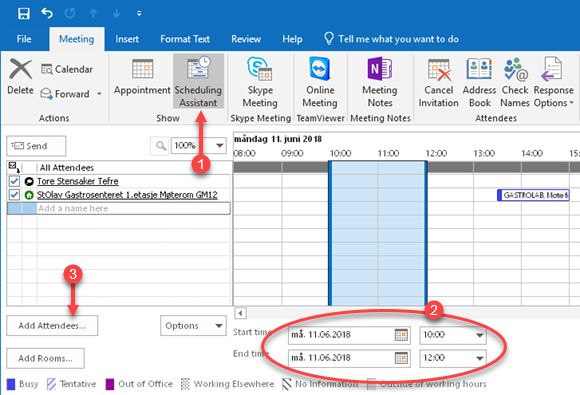Click the Add Attendees button
The height and width of the screenshot is (395, 580).
[52, 325]
